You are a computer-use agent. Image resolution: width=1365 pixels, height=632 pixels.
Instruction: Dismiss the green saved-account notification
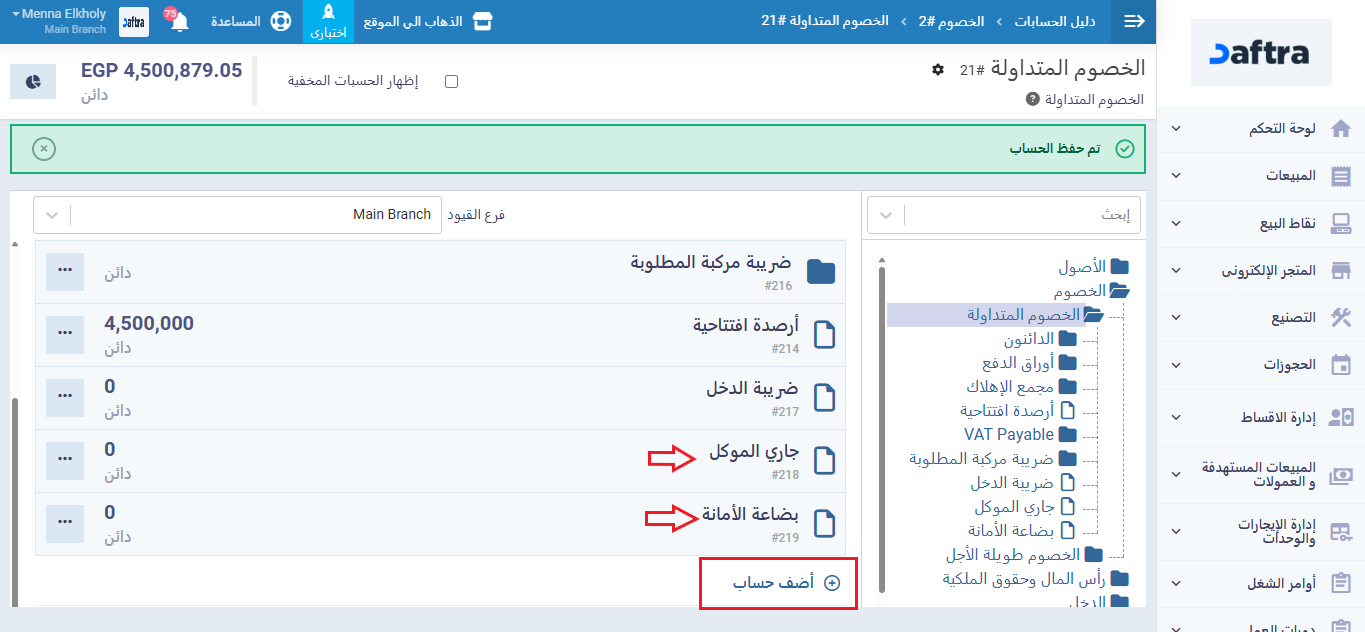pos(43,149)
